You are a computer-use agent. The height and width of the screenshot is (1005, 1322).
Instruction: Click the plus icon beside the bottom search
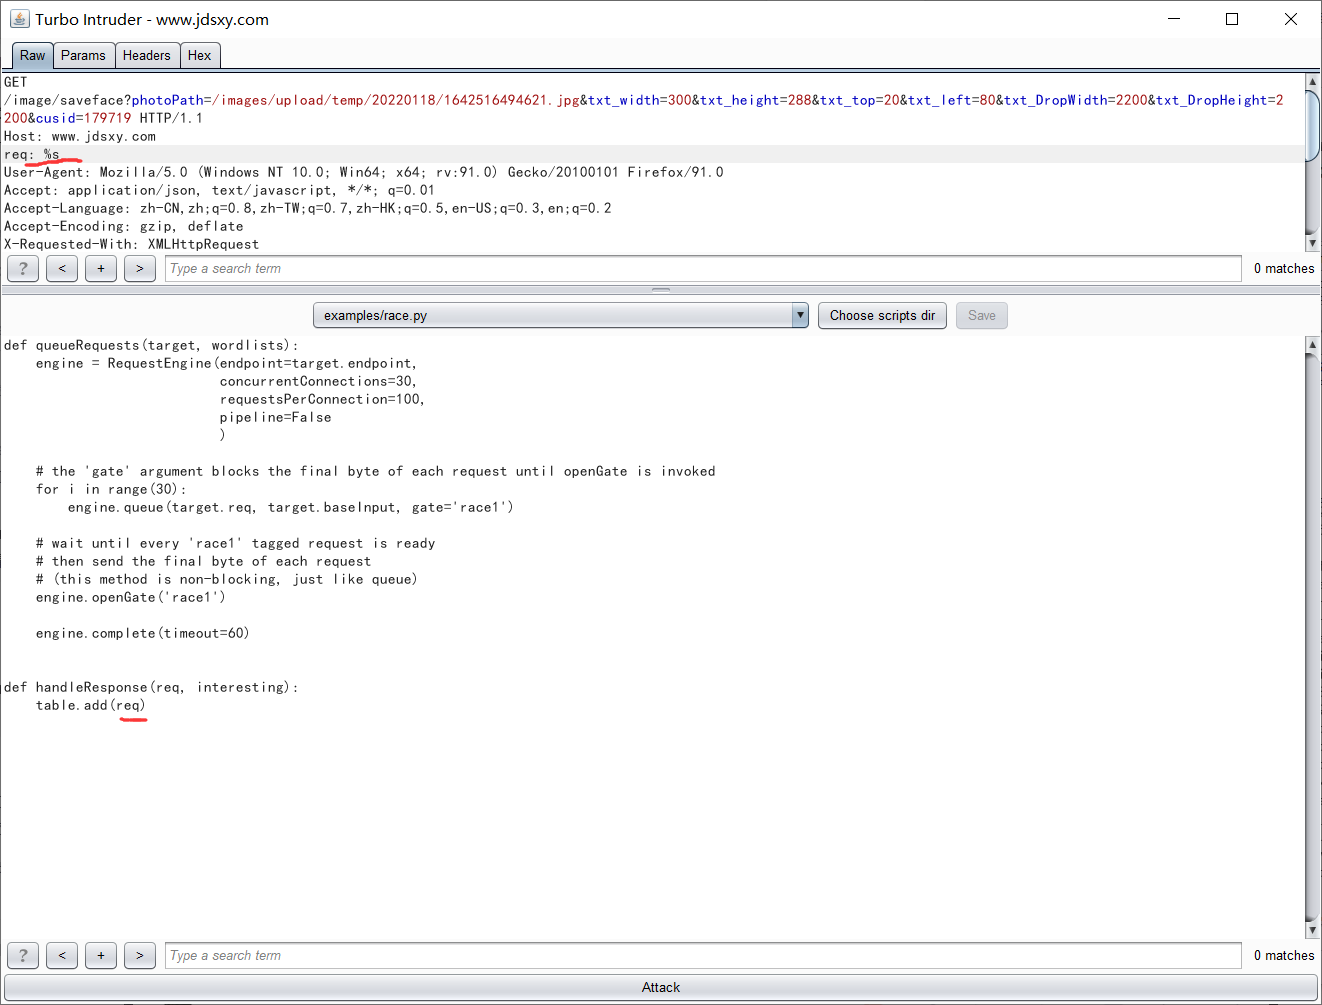[x=100, y=955]
